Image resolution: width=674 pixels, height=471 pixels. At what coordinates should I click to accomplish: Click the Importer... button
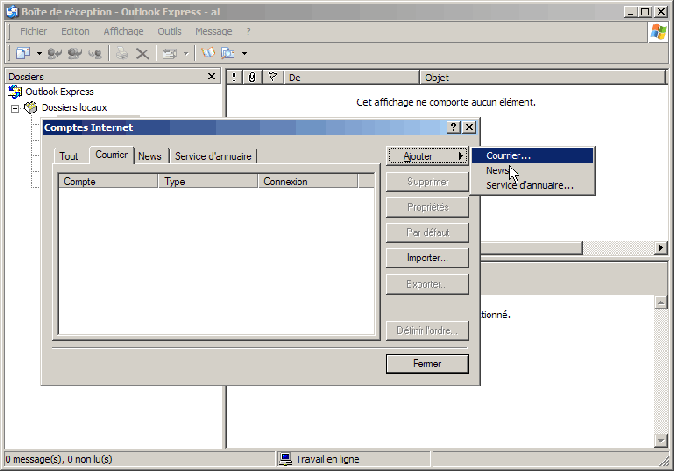427,258
